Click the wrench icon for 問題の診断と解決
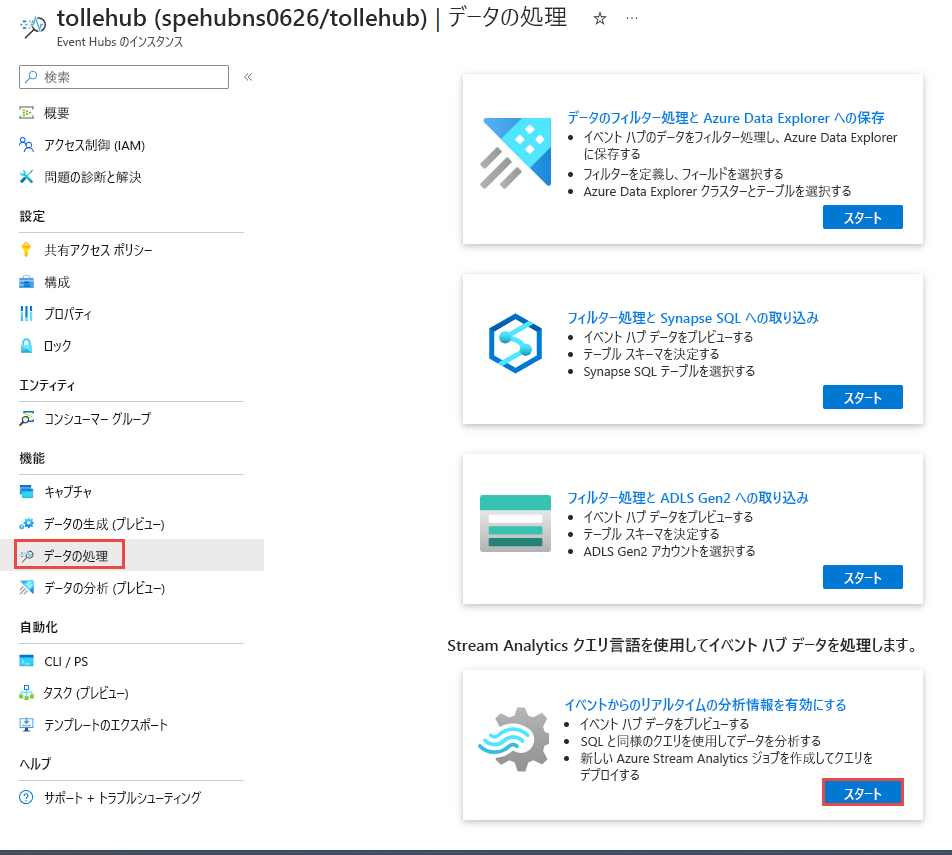 click(26, 177)
